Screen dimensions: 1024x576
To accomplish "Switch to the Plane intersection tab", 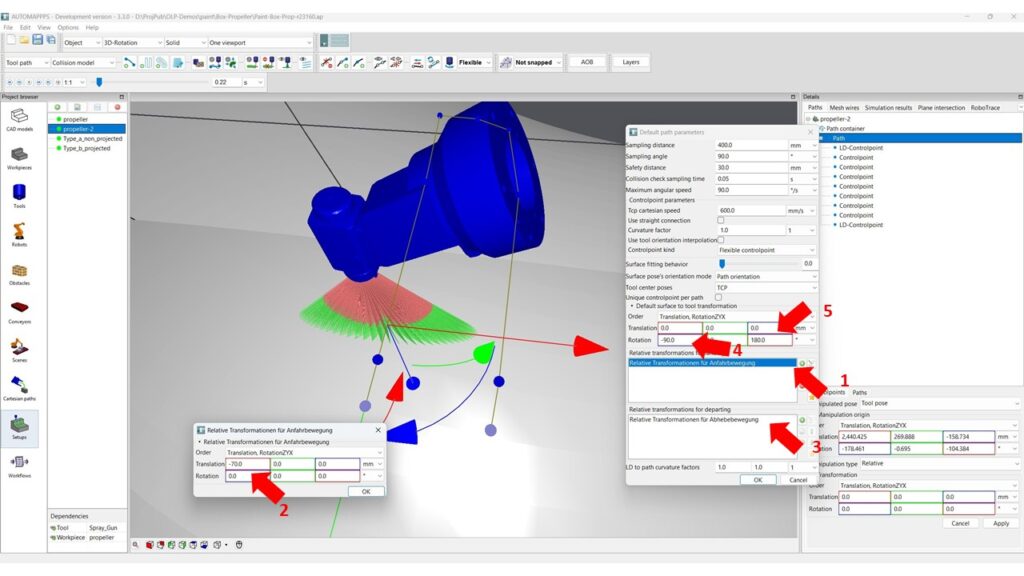I will pos(941,108).
